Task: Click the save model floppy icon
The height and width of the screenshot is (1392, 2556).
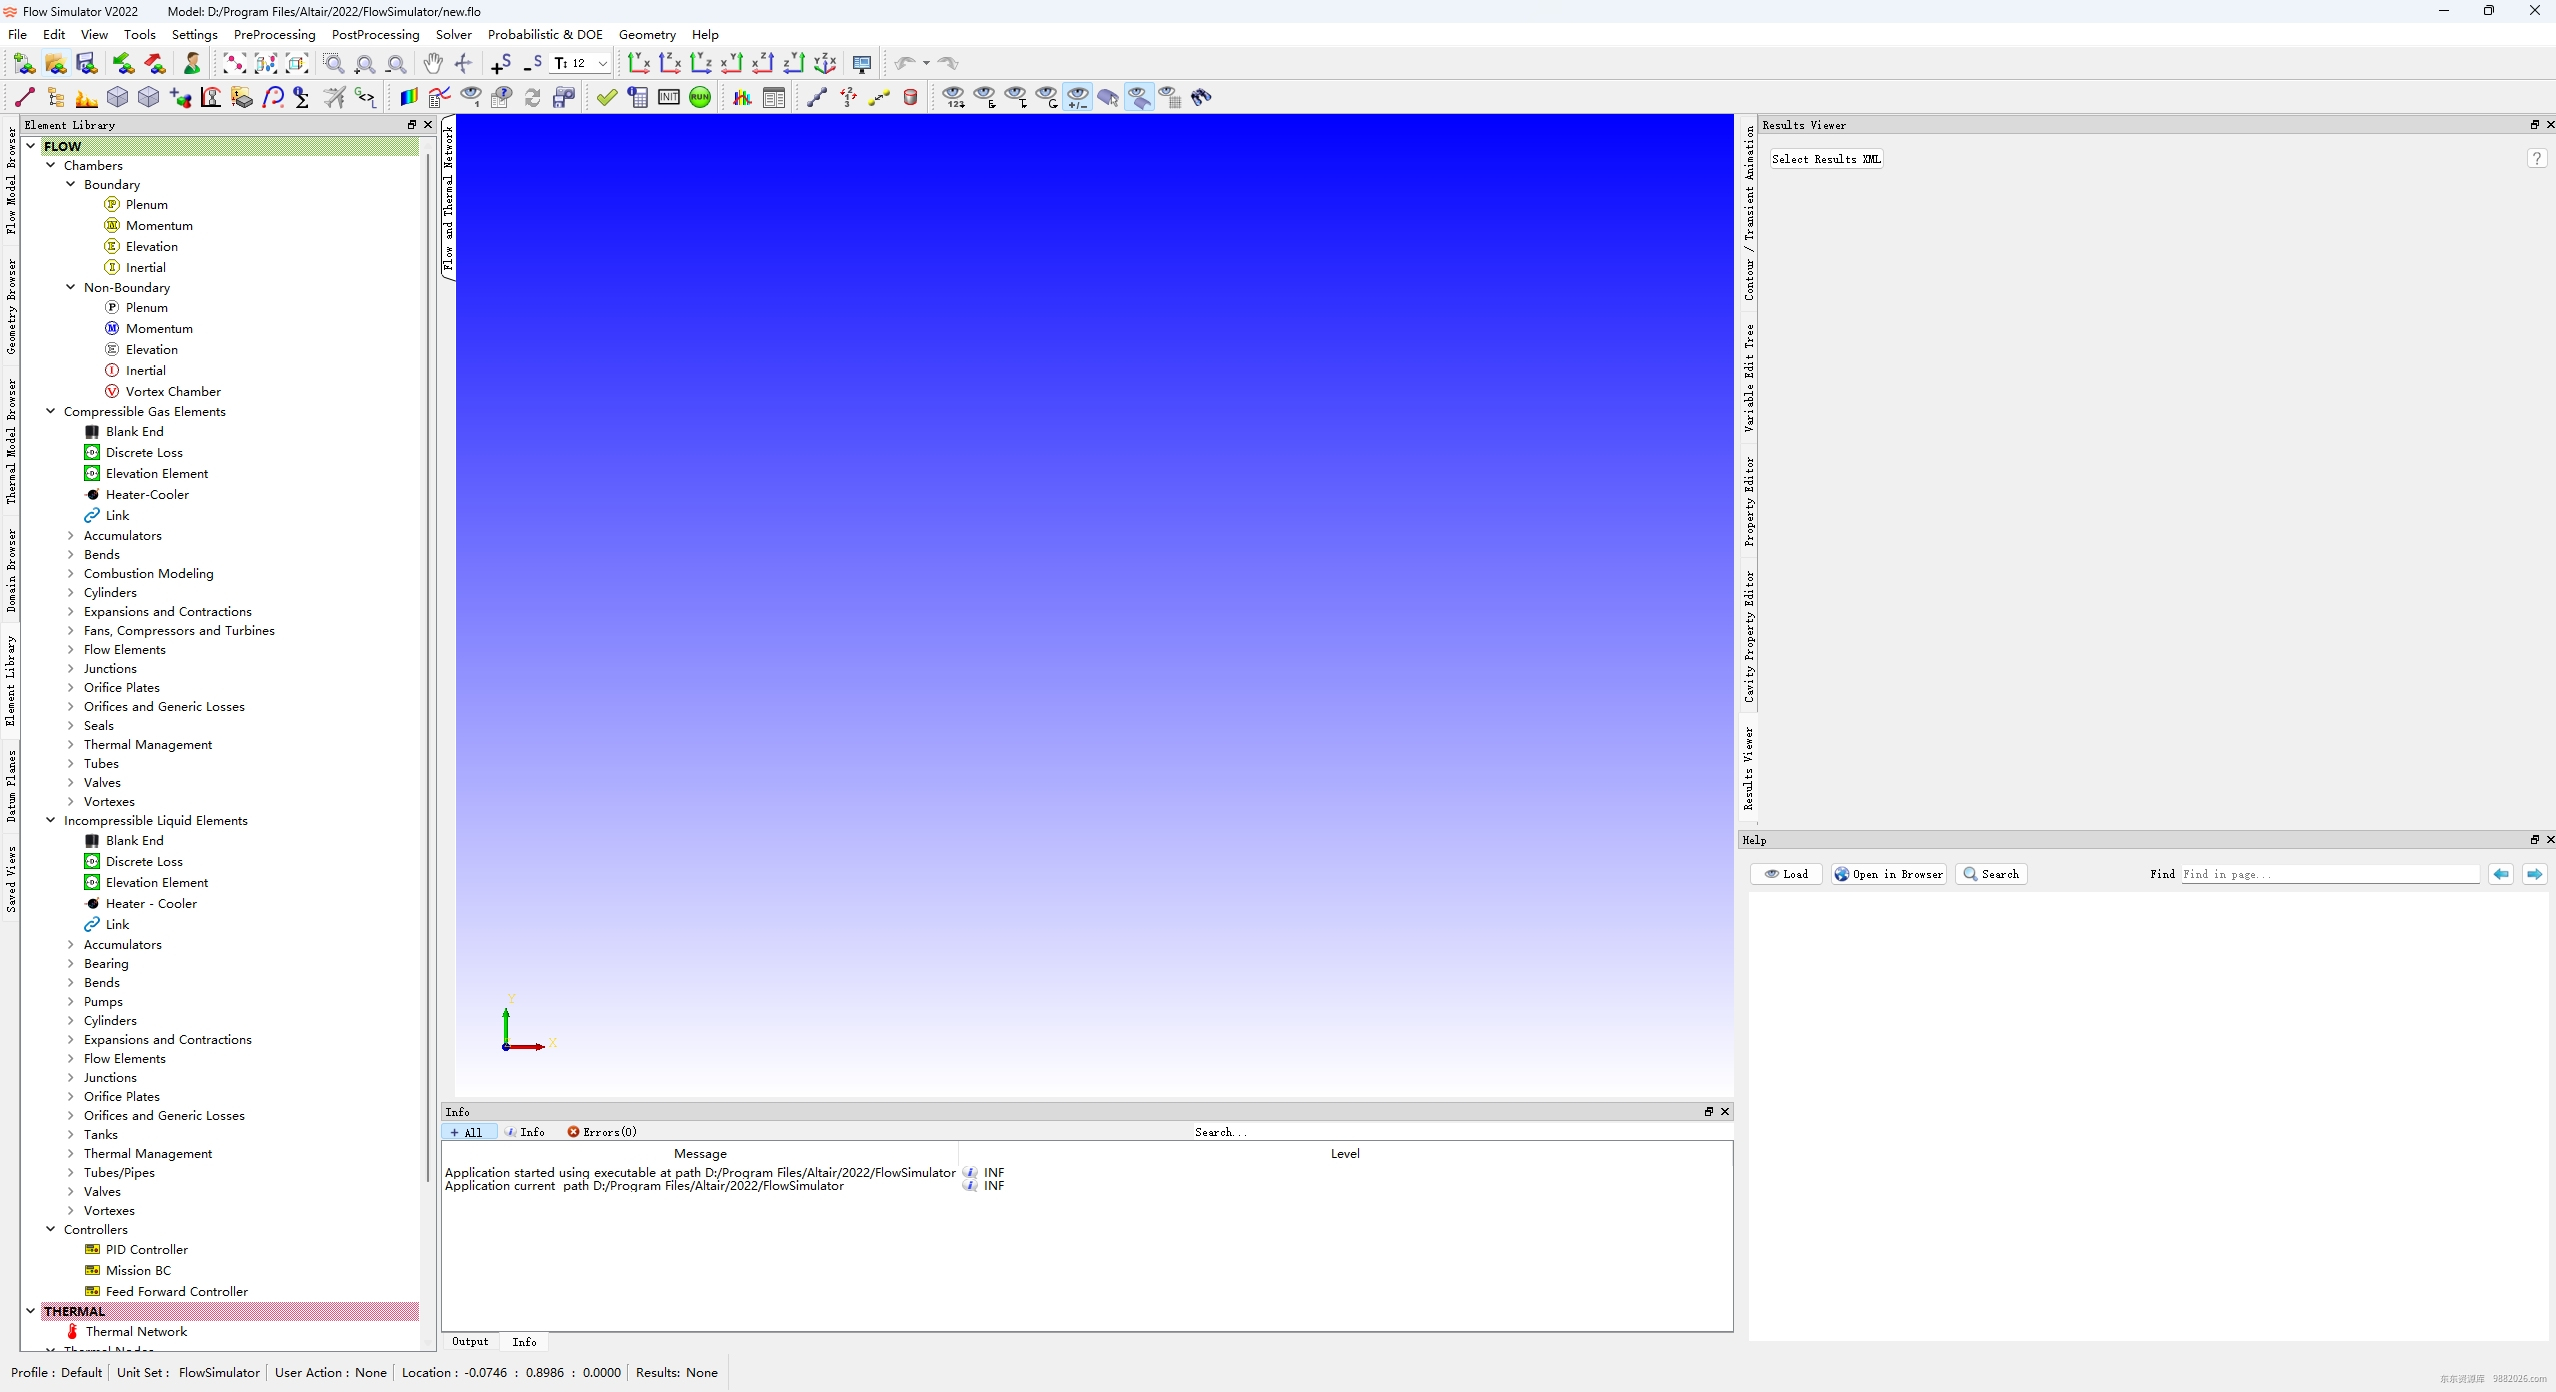Action: click(x=87, y=64)
